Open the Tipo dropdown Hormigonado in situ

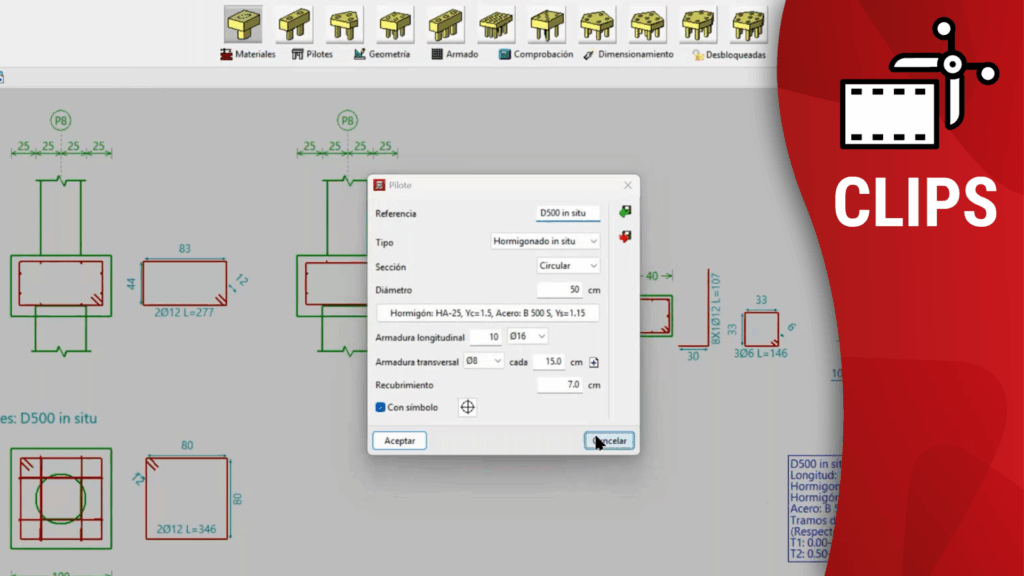546,241
